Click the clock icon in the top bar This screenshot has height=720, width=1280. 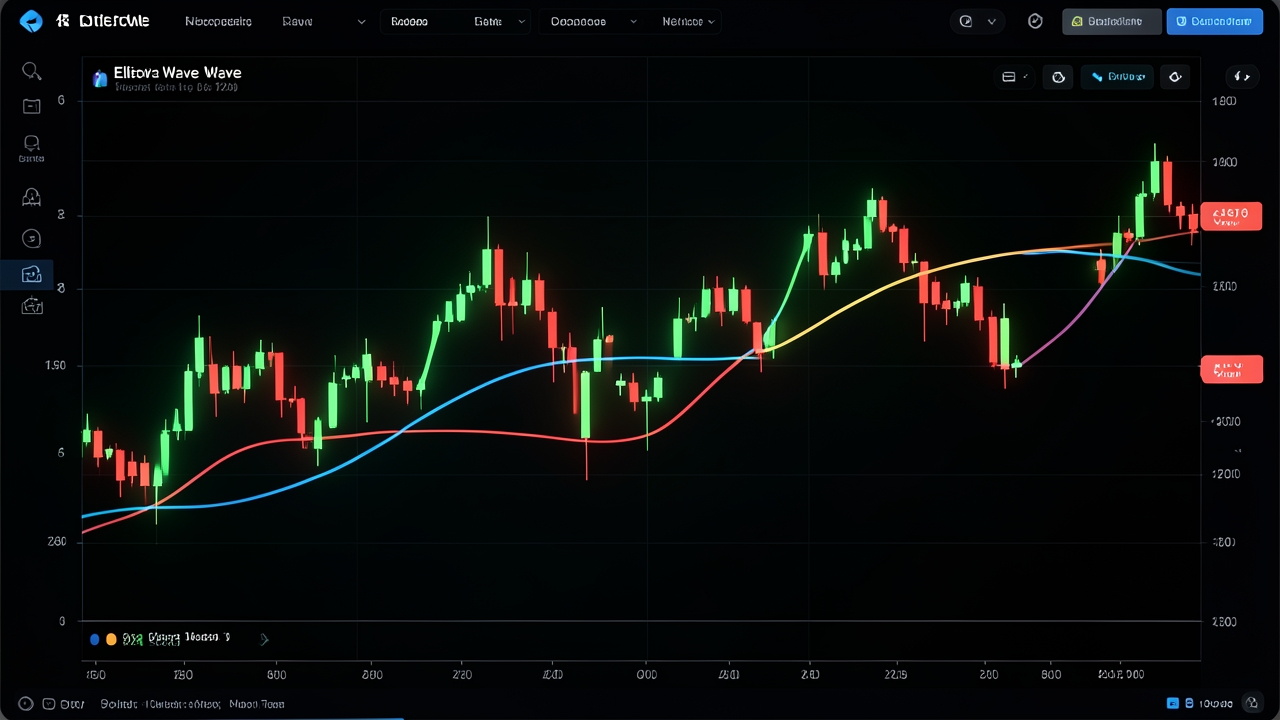(1035, 21)
